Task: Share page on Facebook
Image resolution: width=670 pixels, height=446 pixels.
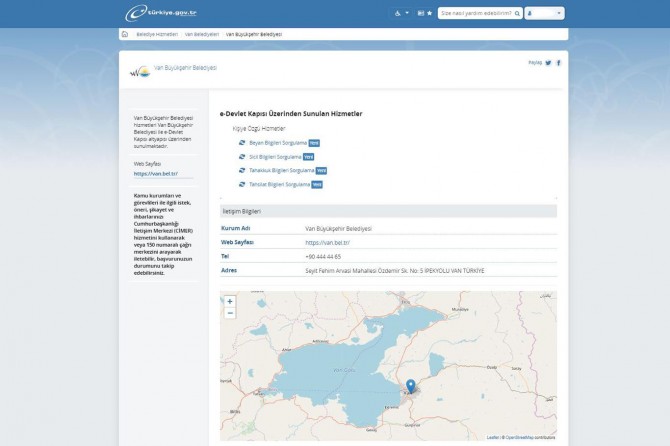Action: point(558,63)
